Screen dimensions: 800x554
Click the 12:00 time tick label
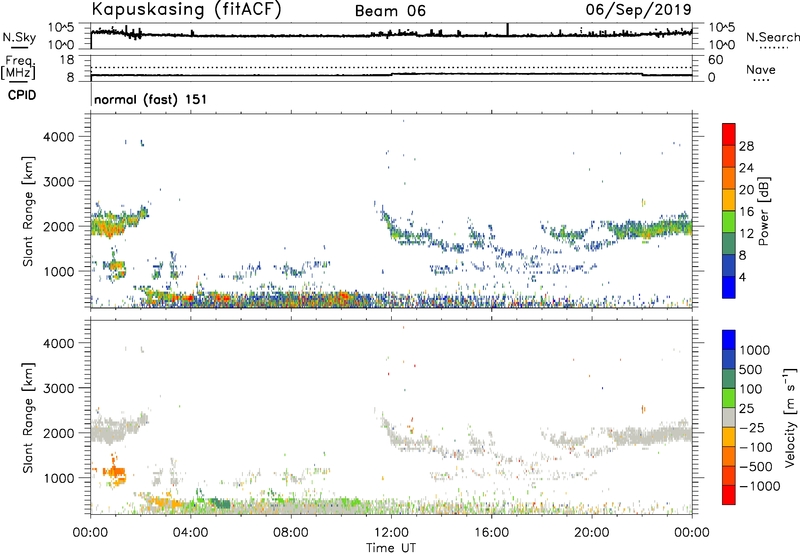click(391, 533)
